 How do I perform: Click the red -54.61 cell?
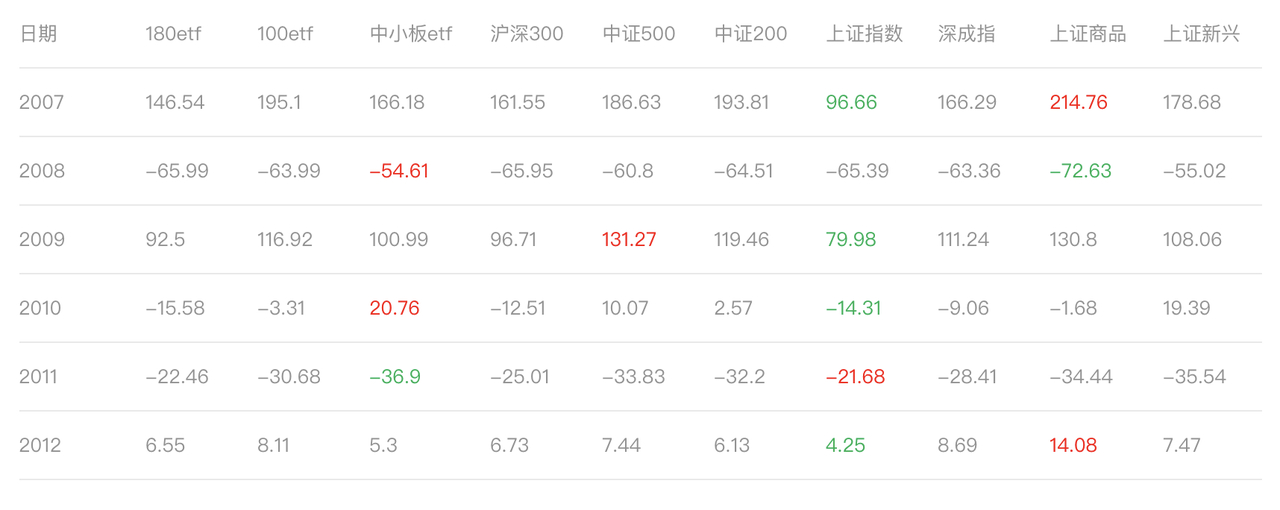(398, 171)
